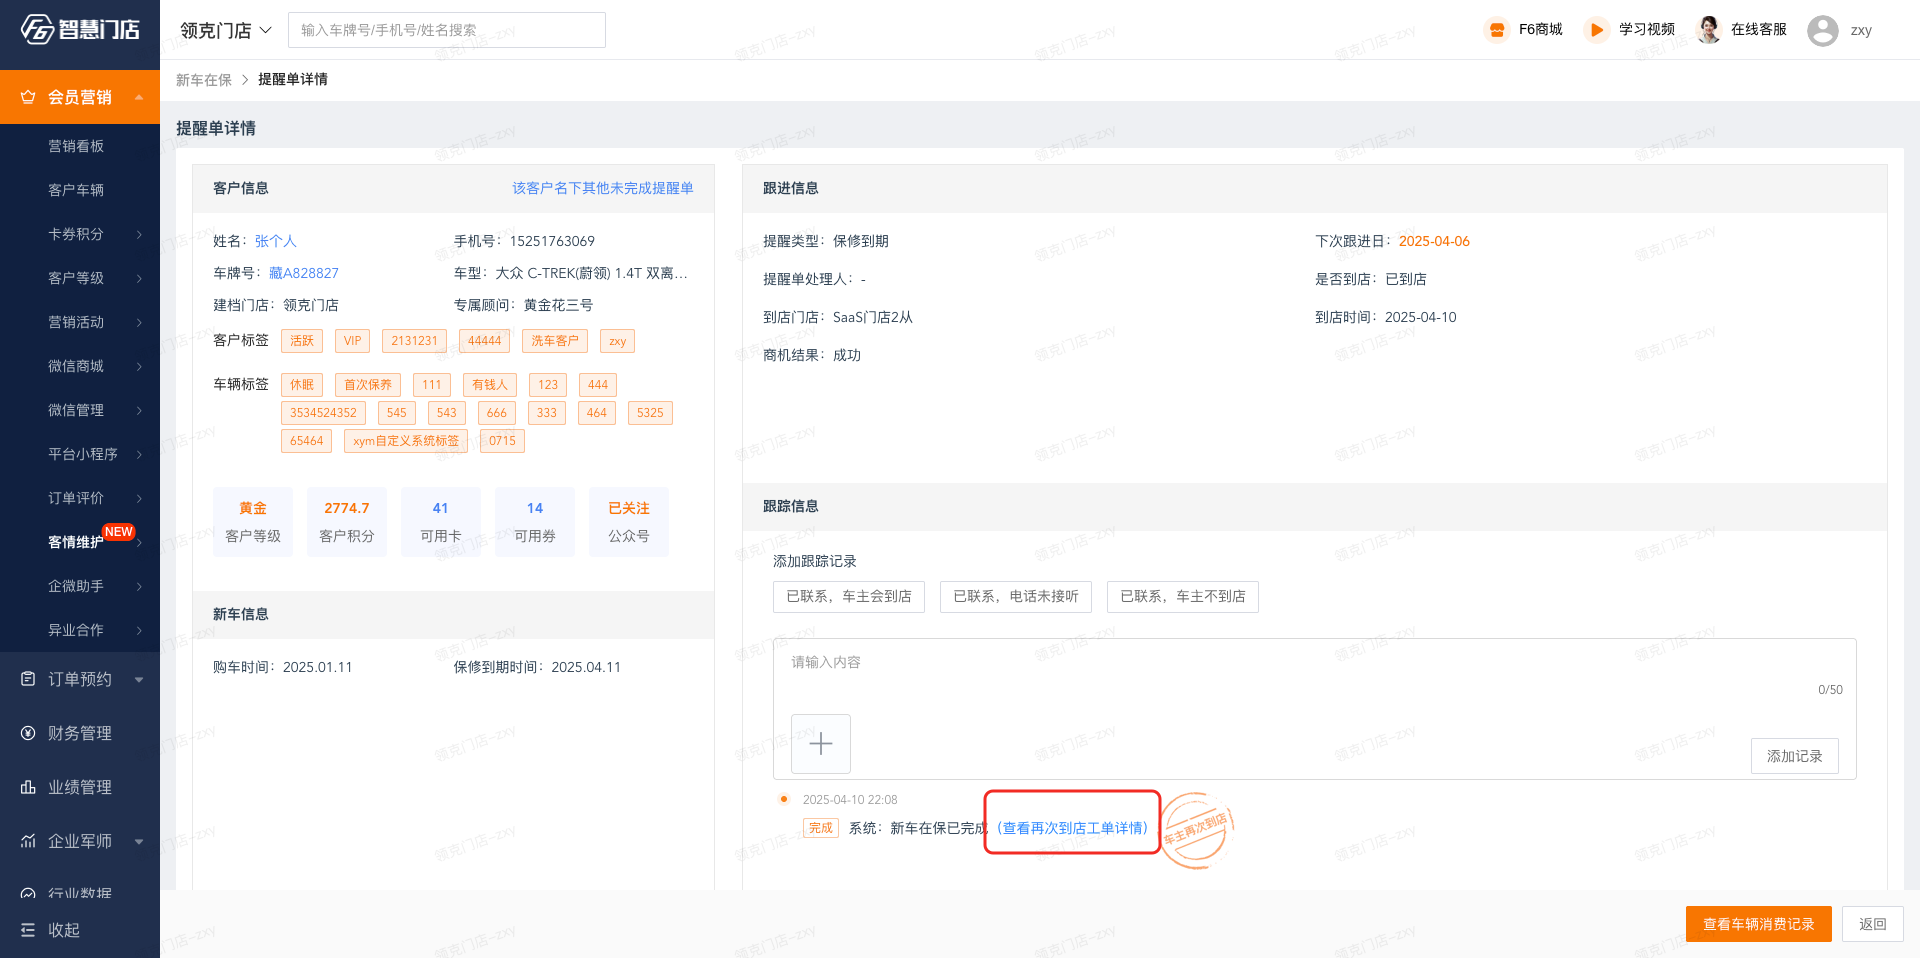
Task: Expand the 营销活动 submenu
Action: pyautogui.click(x=139, y=322)
